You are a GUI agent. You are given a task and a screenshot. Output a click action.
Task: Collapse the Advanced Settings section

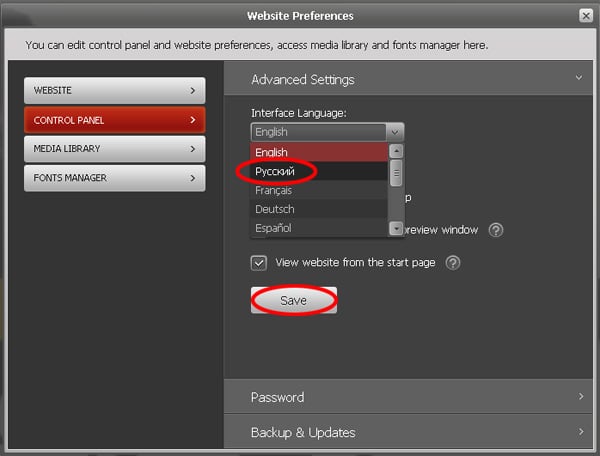(x=578, y=78)
